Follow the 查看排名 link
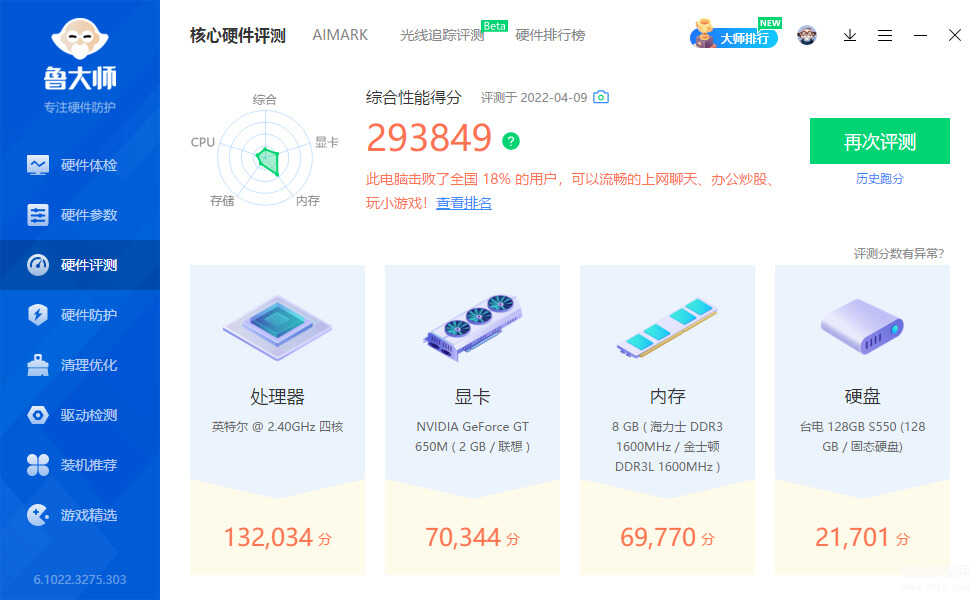This screenshot has width=980, height=600. click(464, 203)
